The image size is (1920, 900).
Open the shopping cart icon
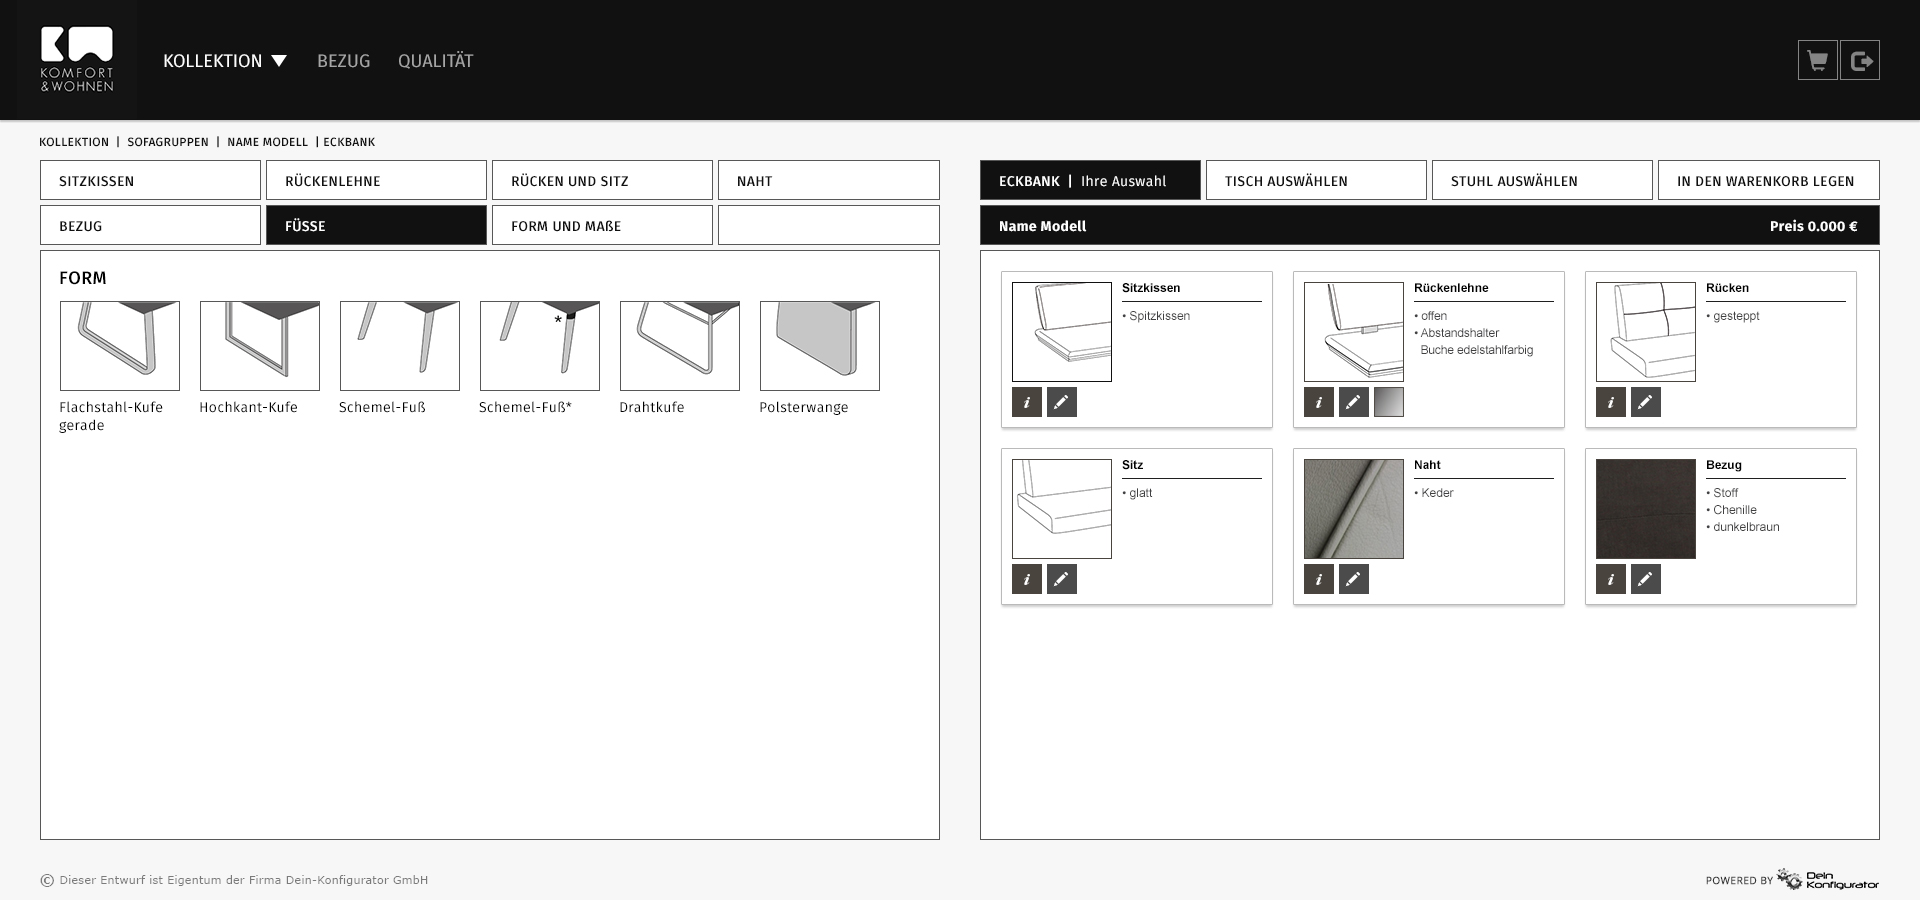pyautogui.click(x=1817, y=61)
